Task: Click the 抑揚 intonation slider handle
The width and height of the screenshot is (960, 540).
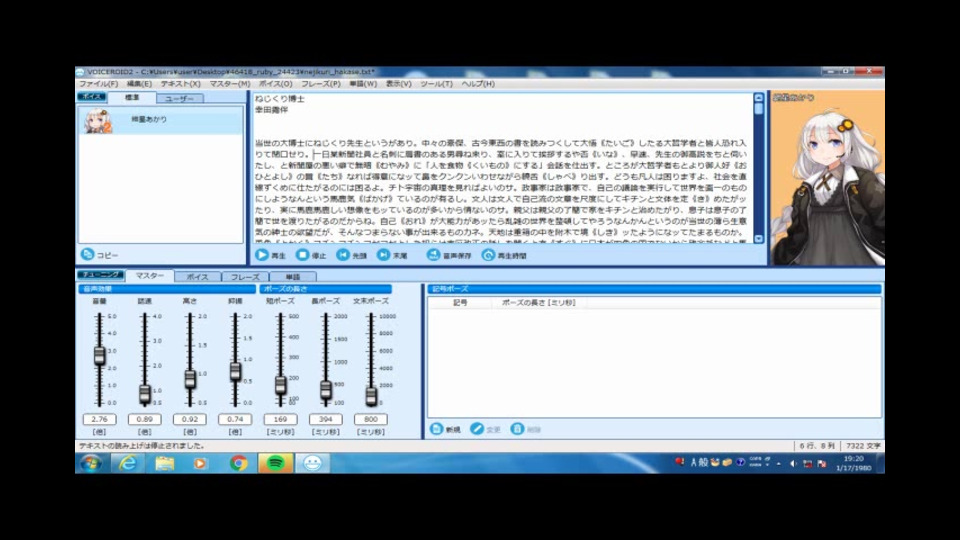Action: pos(235,371)
